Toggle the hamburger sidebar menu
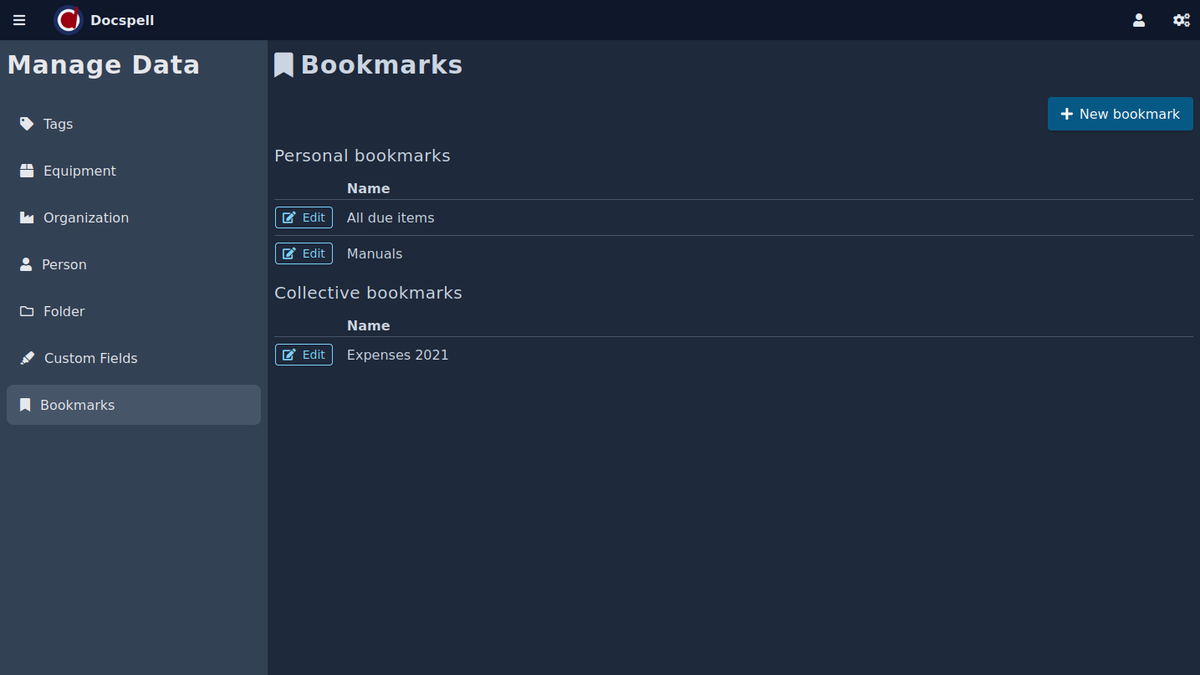Image resolution: width=1200 pixels, height=675 pixels. (x=19, y=20)
